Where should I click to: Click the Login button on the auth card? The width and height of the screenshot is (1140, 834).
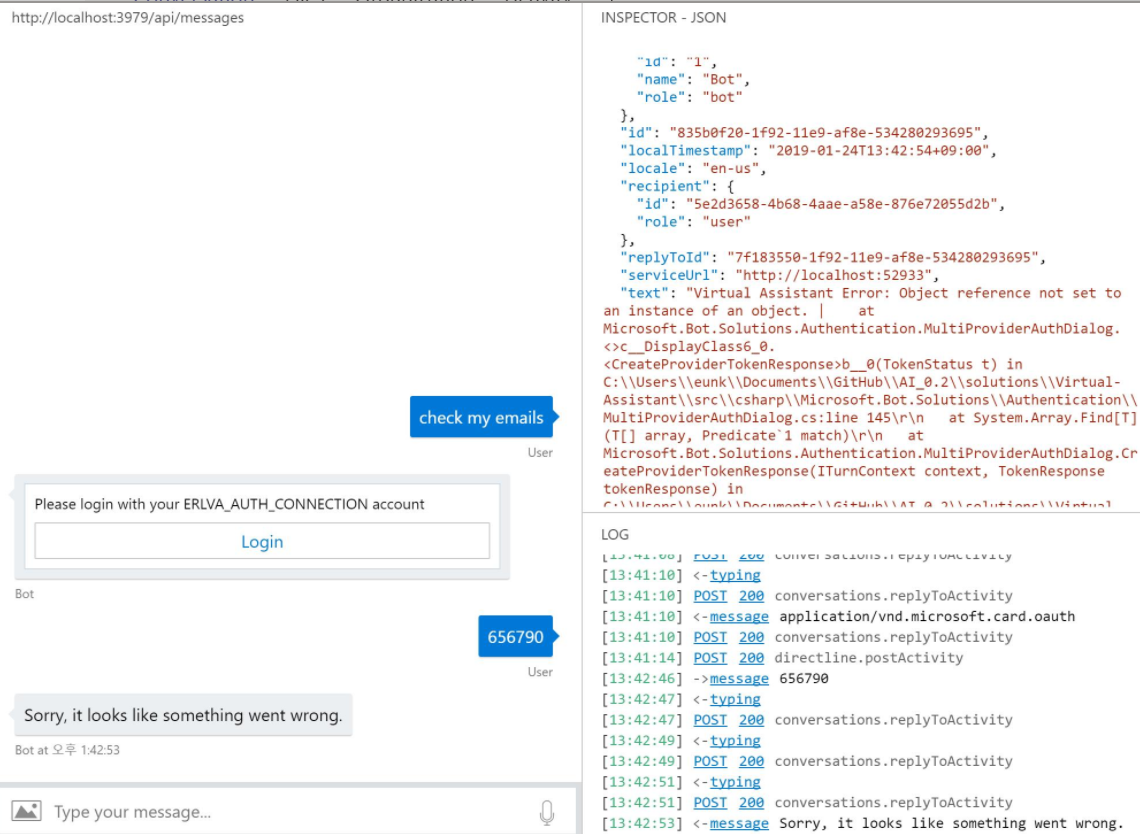(x=263, y=540)
